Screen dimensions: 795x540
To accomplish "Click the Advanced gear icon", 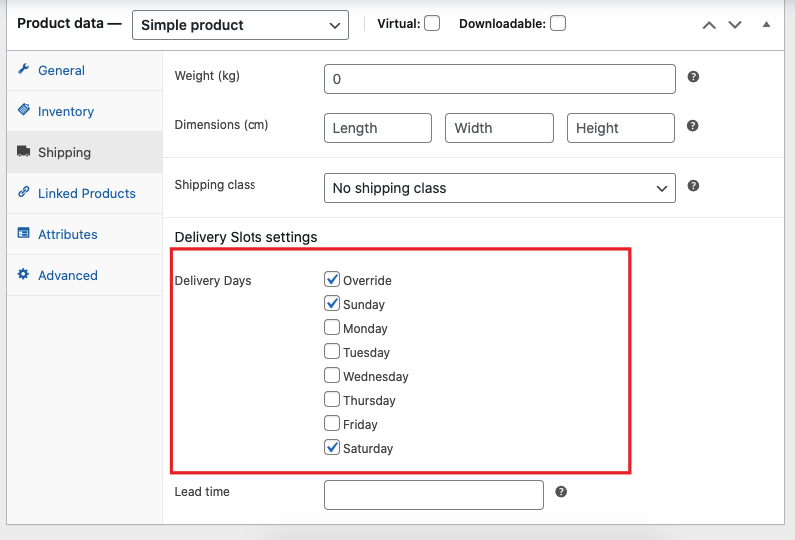I will (x=23, y=274).
